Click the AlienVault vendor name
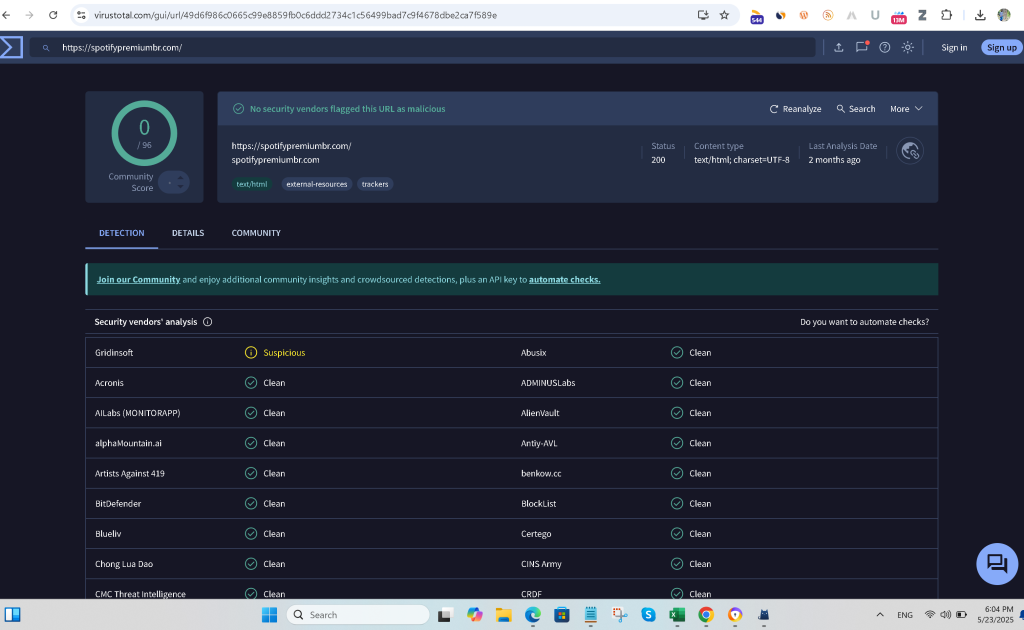The width and height of the screenshot is (1024, 630). click(539, 413)
